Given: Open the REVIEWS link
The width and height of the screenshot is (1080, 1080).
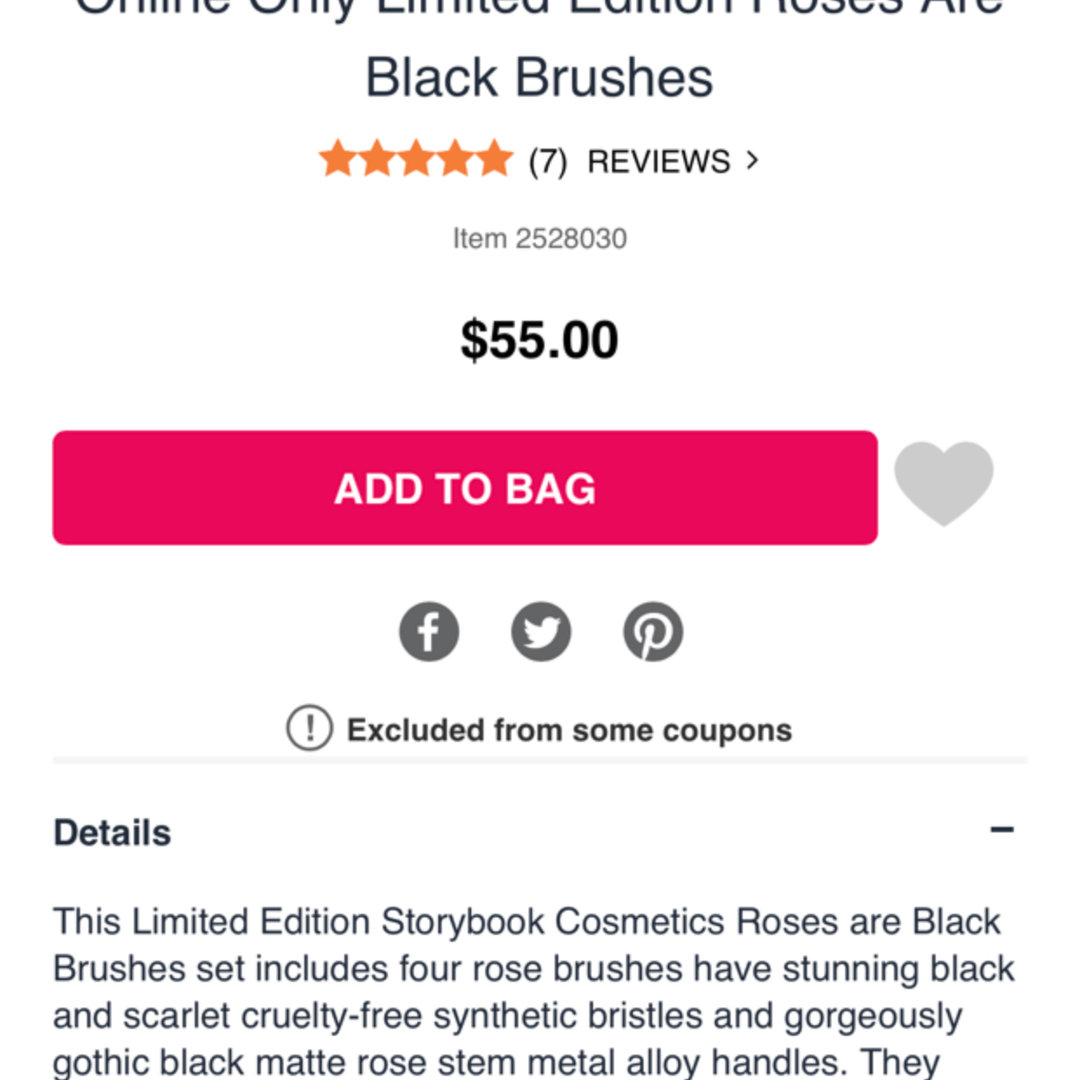Looking at the screenshot, I should pyautogui.click(x=658, y=161).
